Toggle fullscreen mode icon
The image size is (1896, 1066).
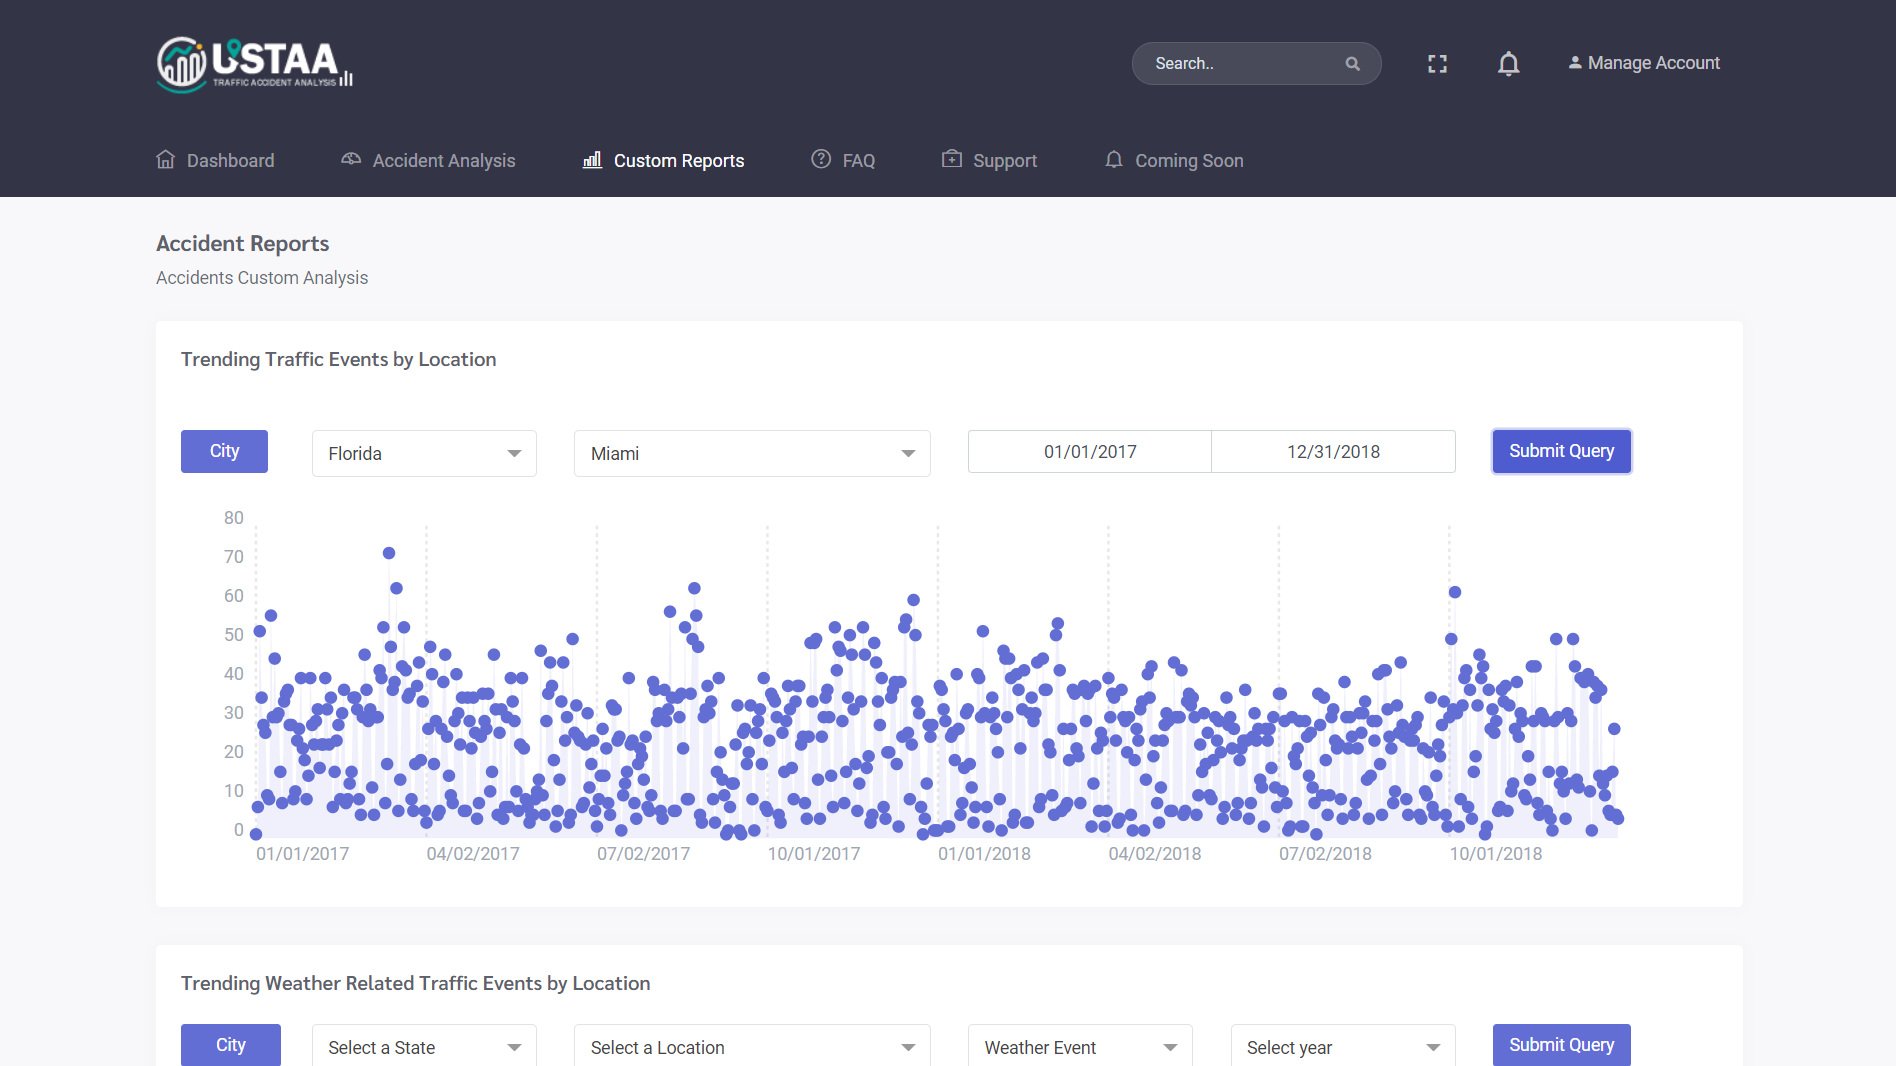pyautogui.click(x=1437, y=64)
